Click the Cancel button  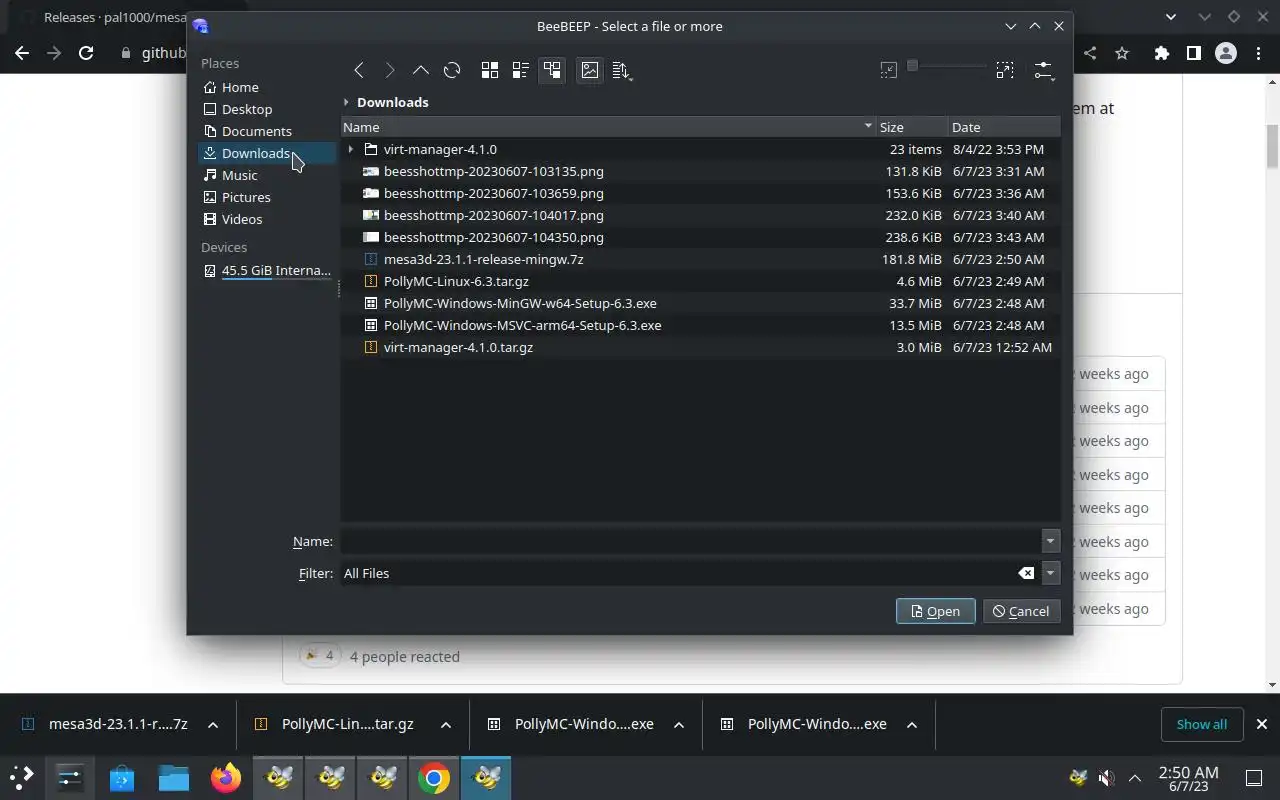(1021, 611)
